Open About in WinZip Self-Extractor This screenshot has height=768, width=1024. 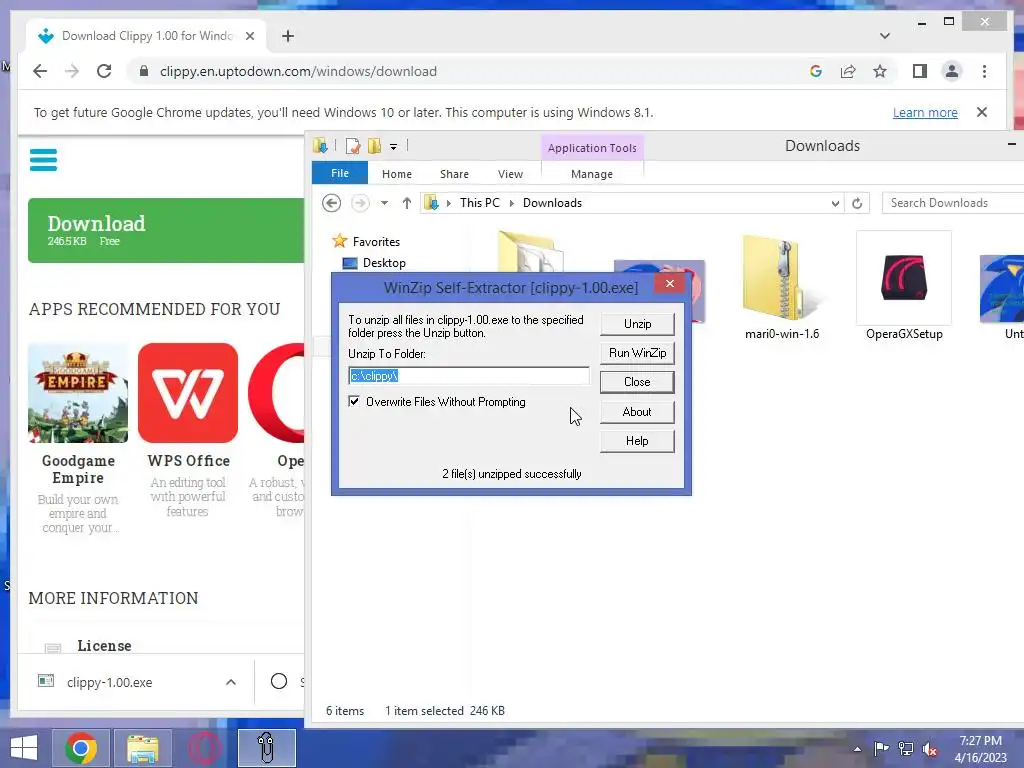637,411
